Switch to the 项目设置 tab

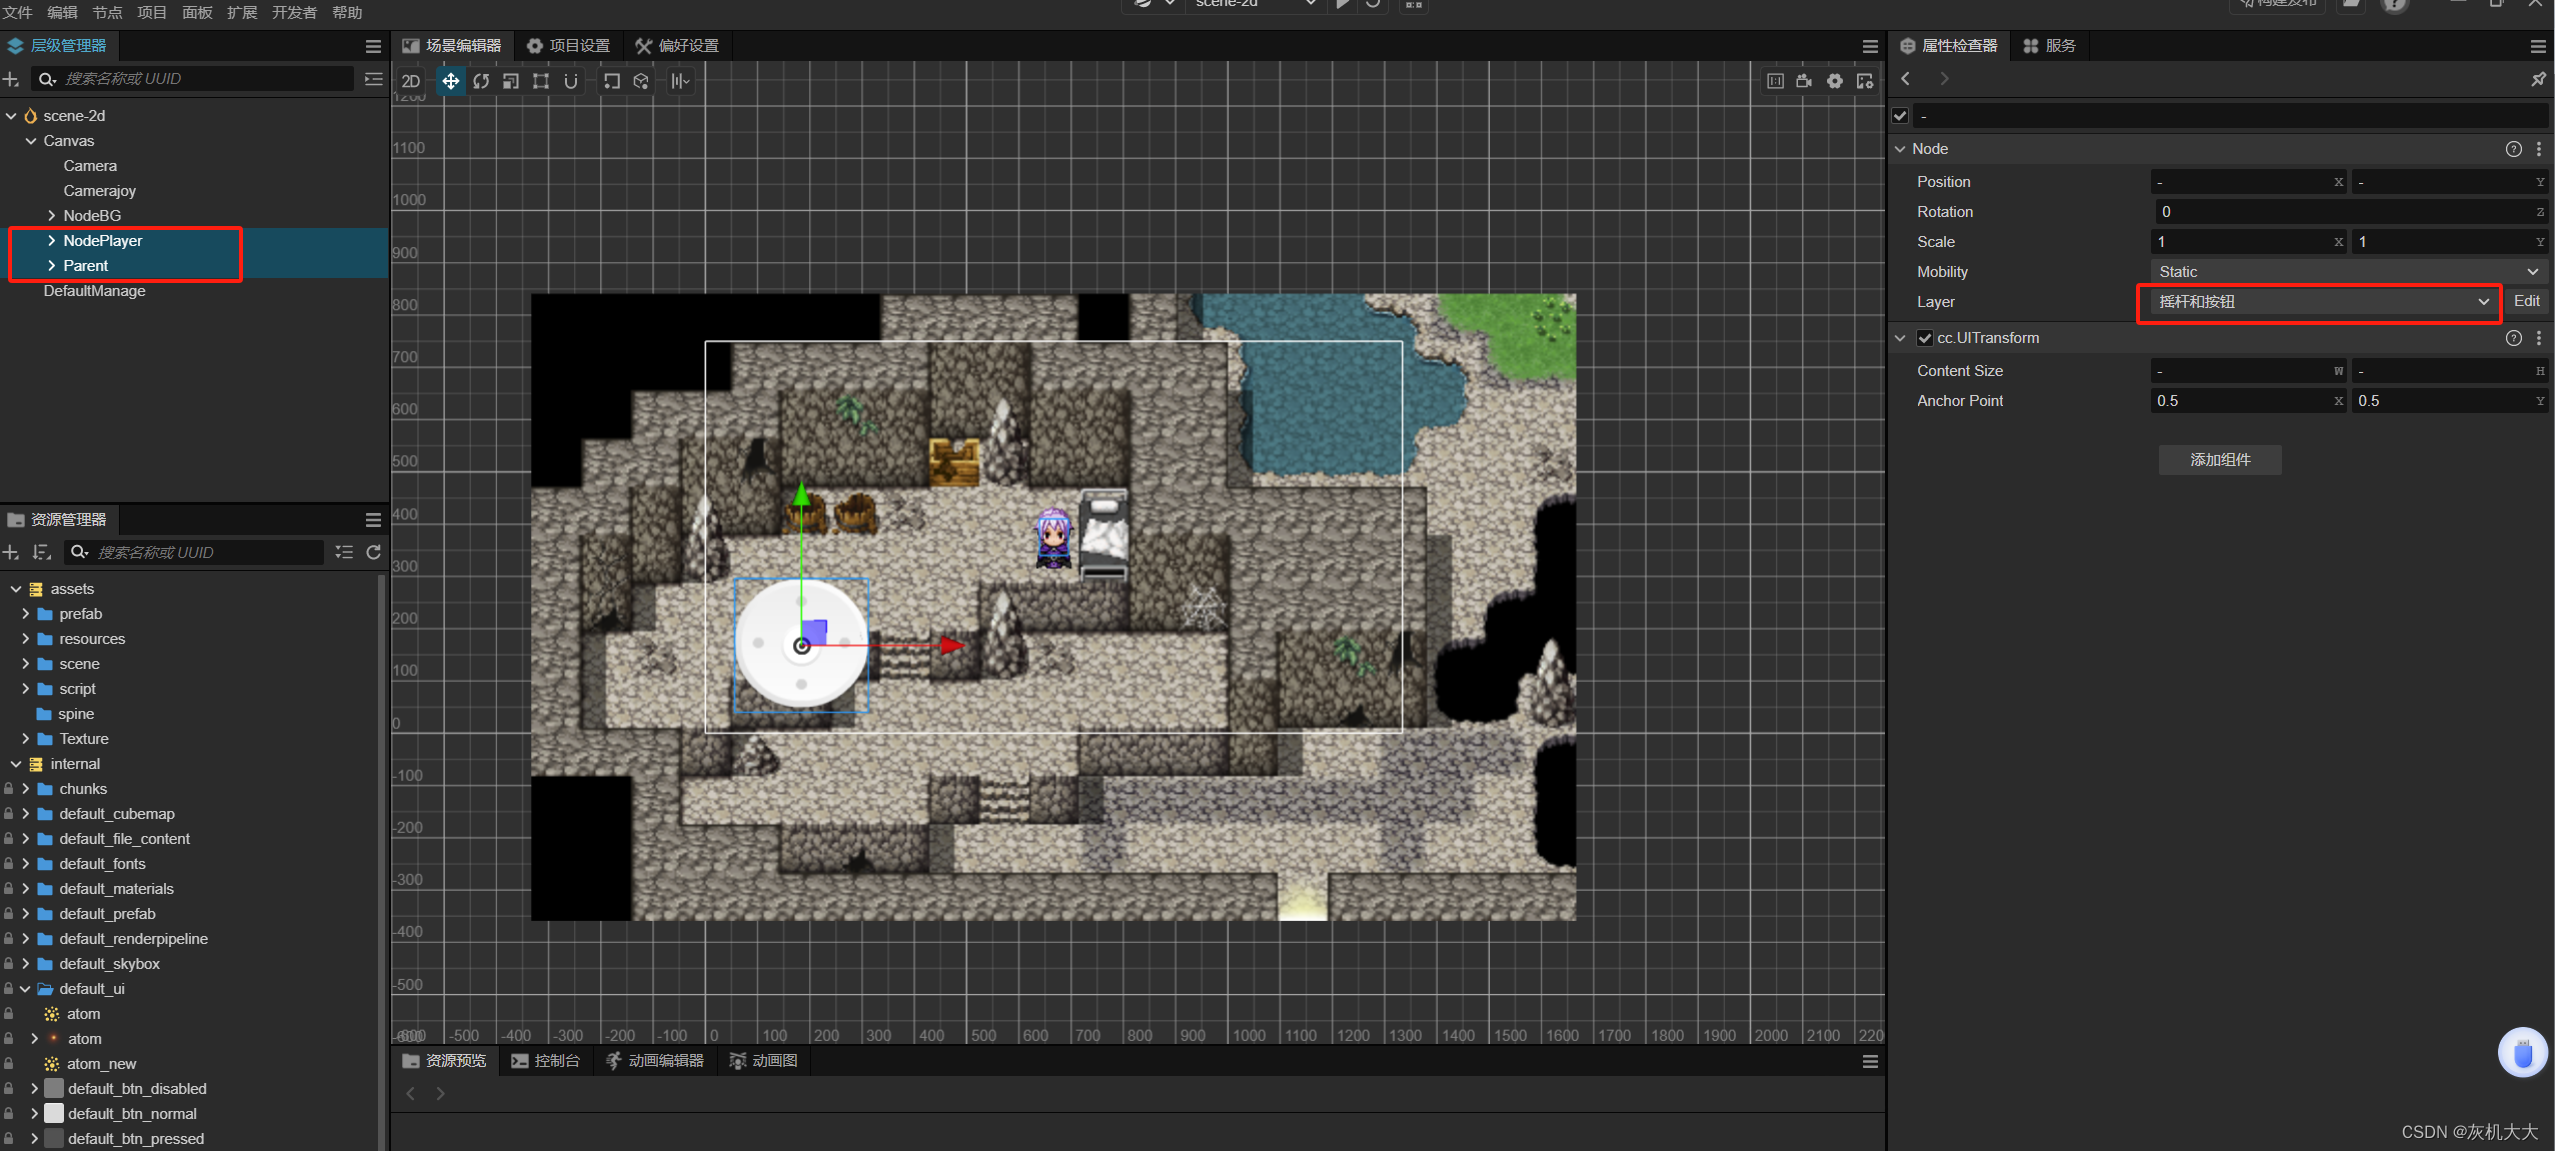568,46
